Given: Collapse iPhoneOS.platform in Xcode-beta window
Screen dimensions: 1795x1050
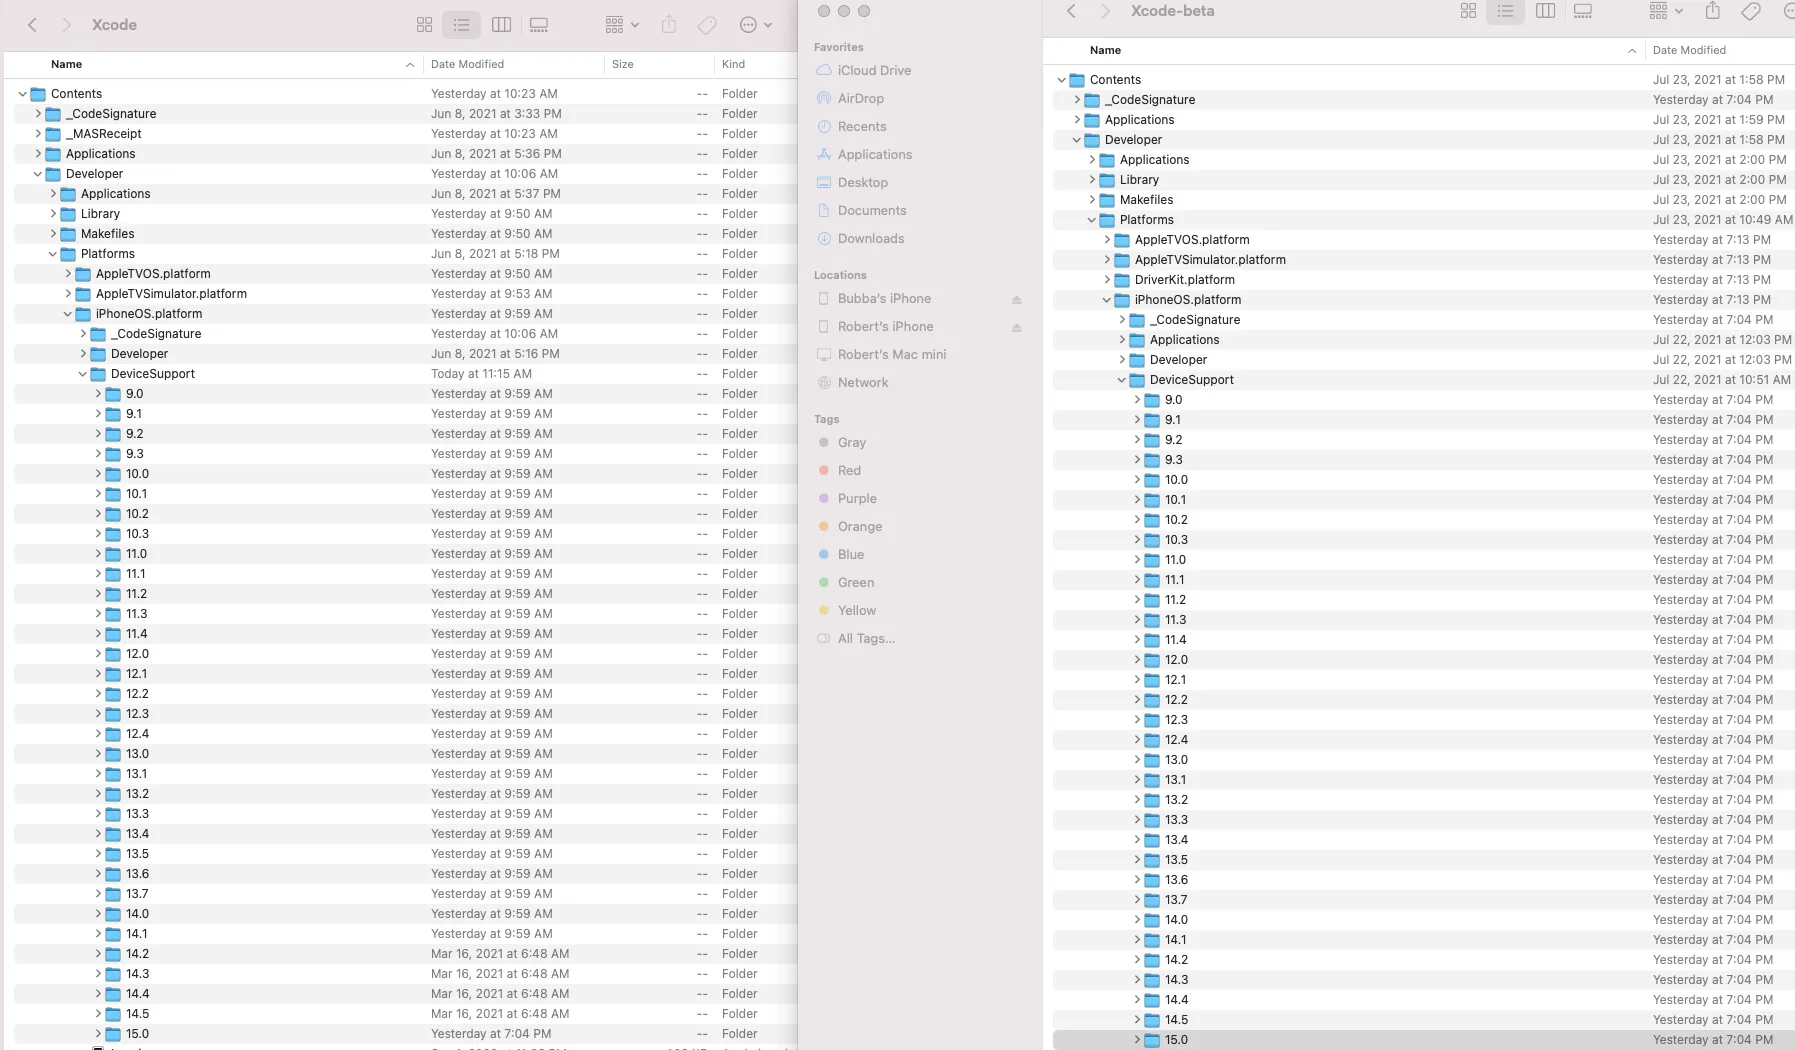Looking at the screenshot, I should click(x=1107, y=300).
